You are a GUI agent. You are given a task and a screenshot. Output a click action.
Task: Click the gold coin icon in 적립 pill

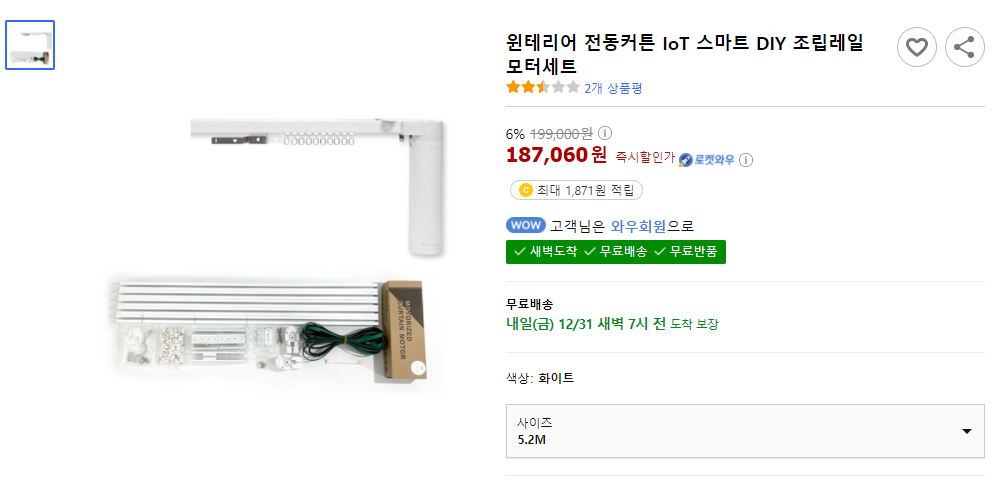click(524, 190)
